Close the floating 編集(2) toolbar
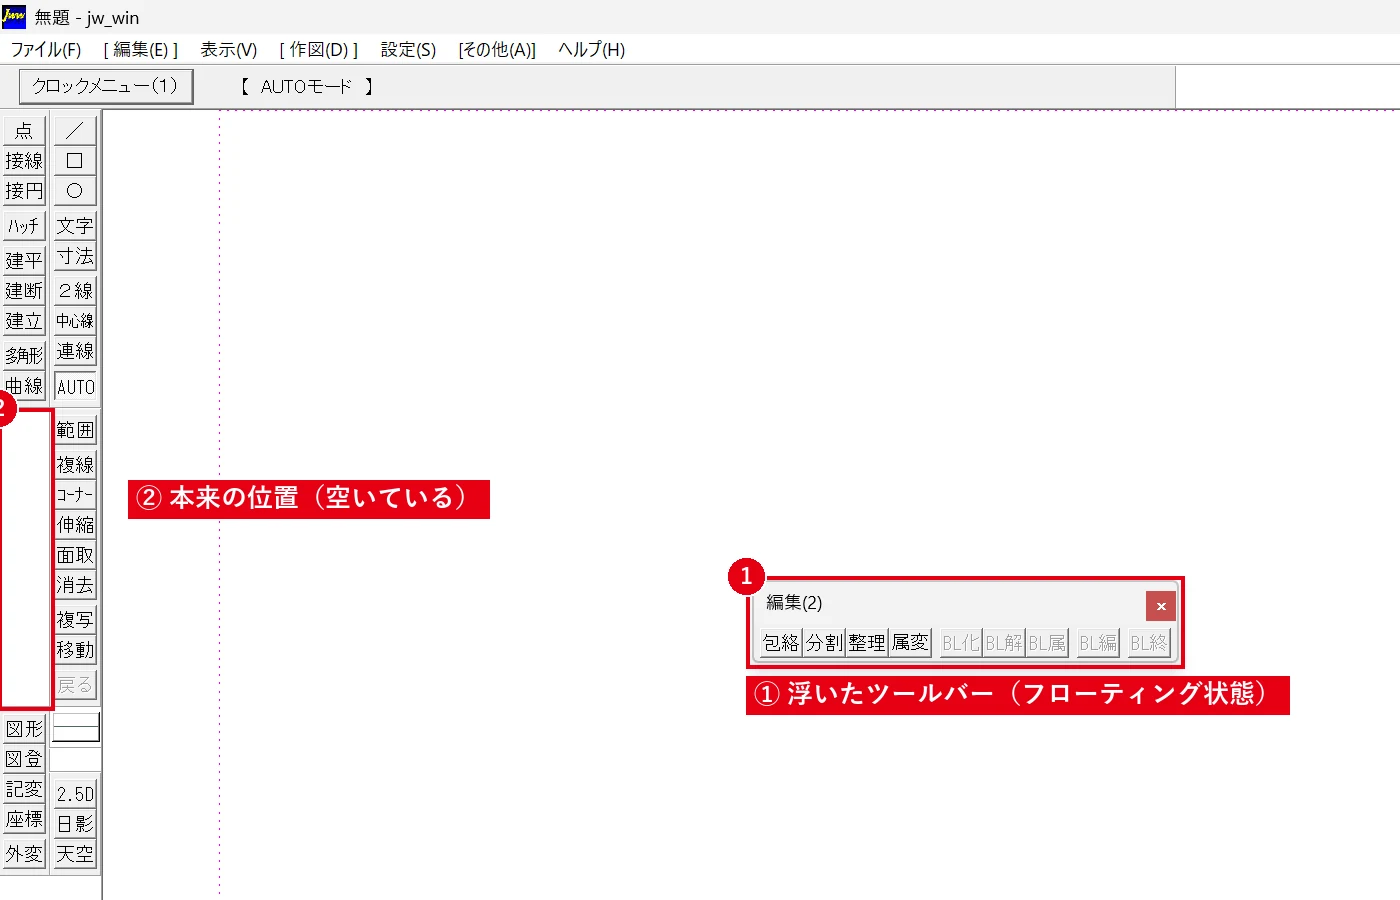This screenshot has height=900, width=1400. 1161,606
